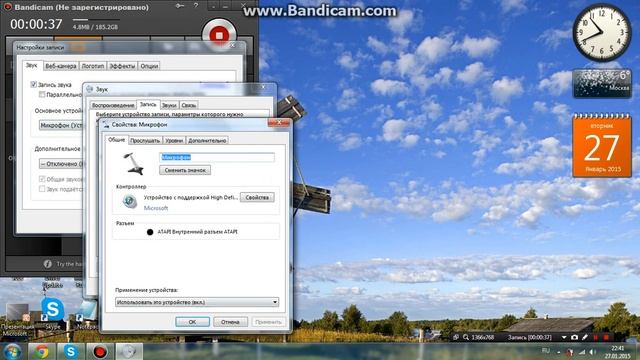Click the black ATAPI jack dot

pyautogui.click(x=150, y=232)
